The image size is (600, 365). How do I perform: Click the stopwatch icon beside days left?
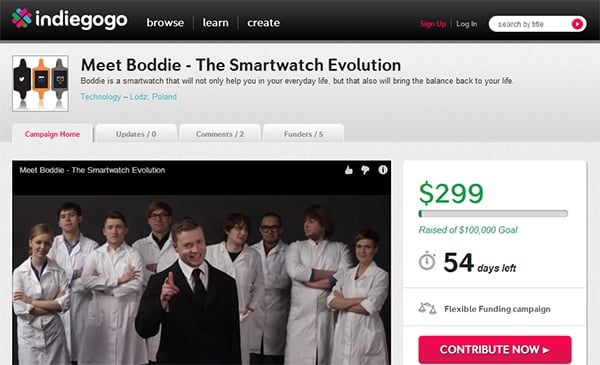click(x=427, y=262)
